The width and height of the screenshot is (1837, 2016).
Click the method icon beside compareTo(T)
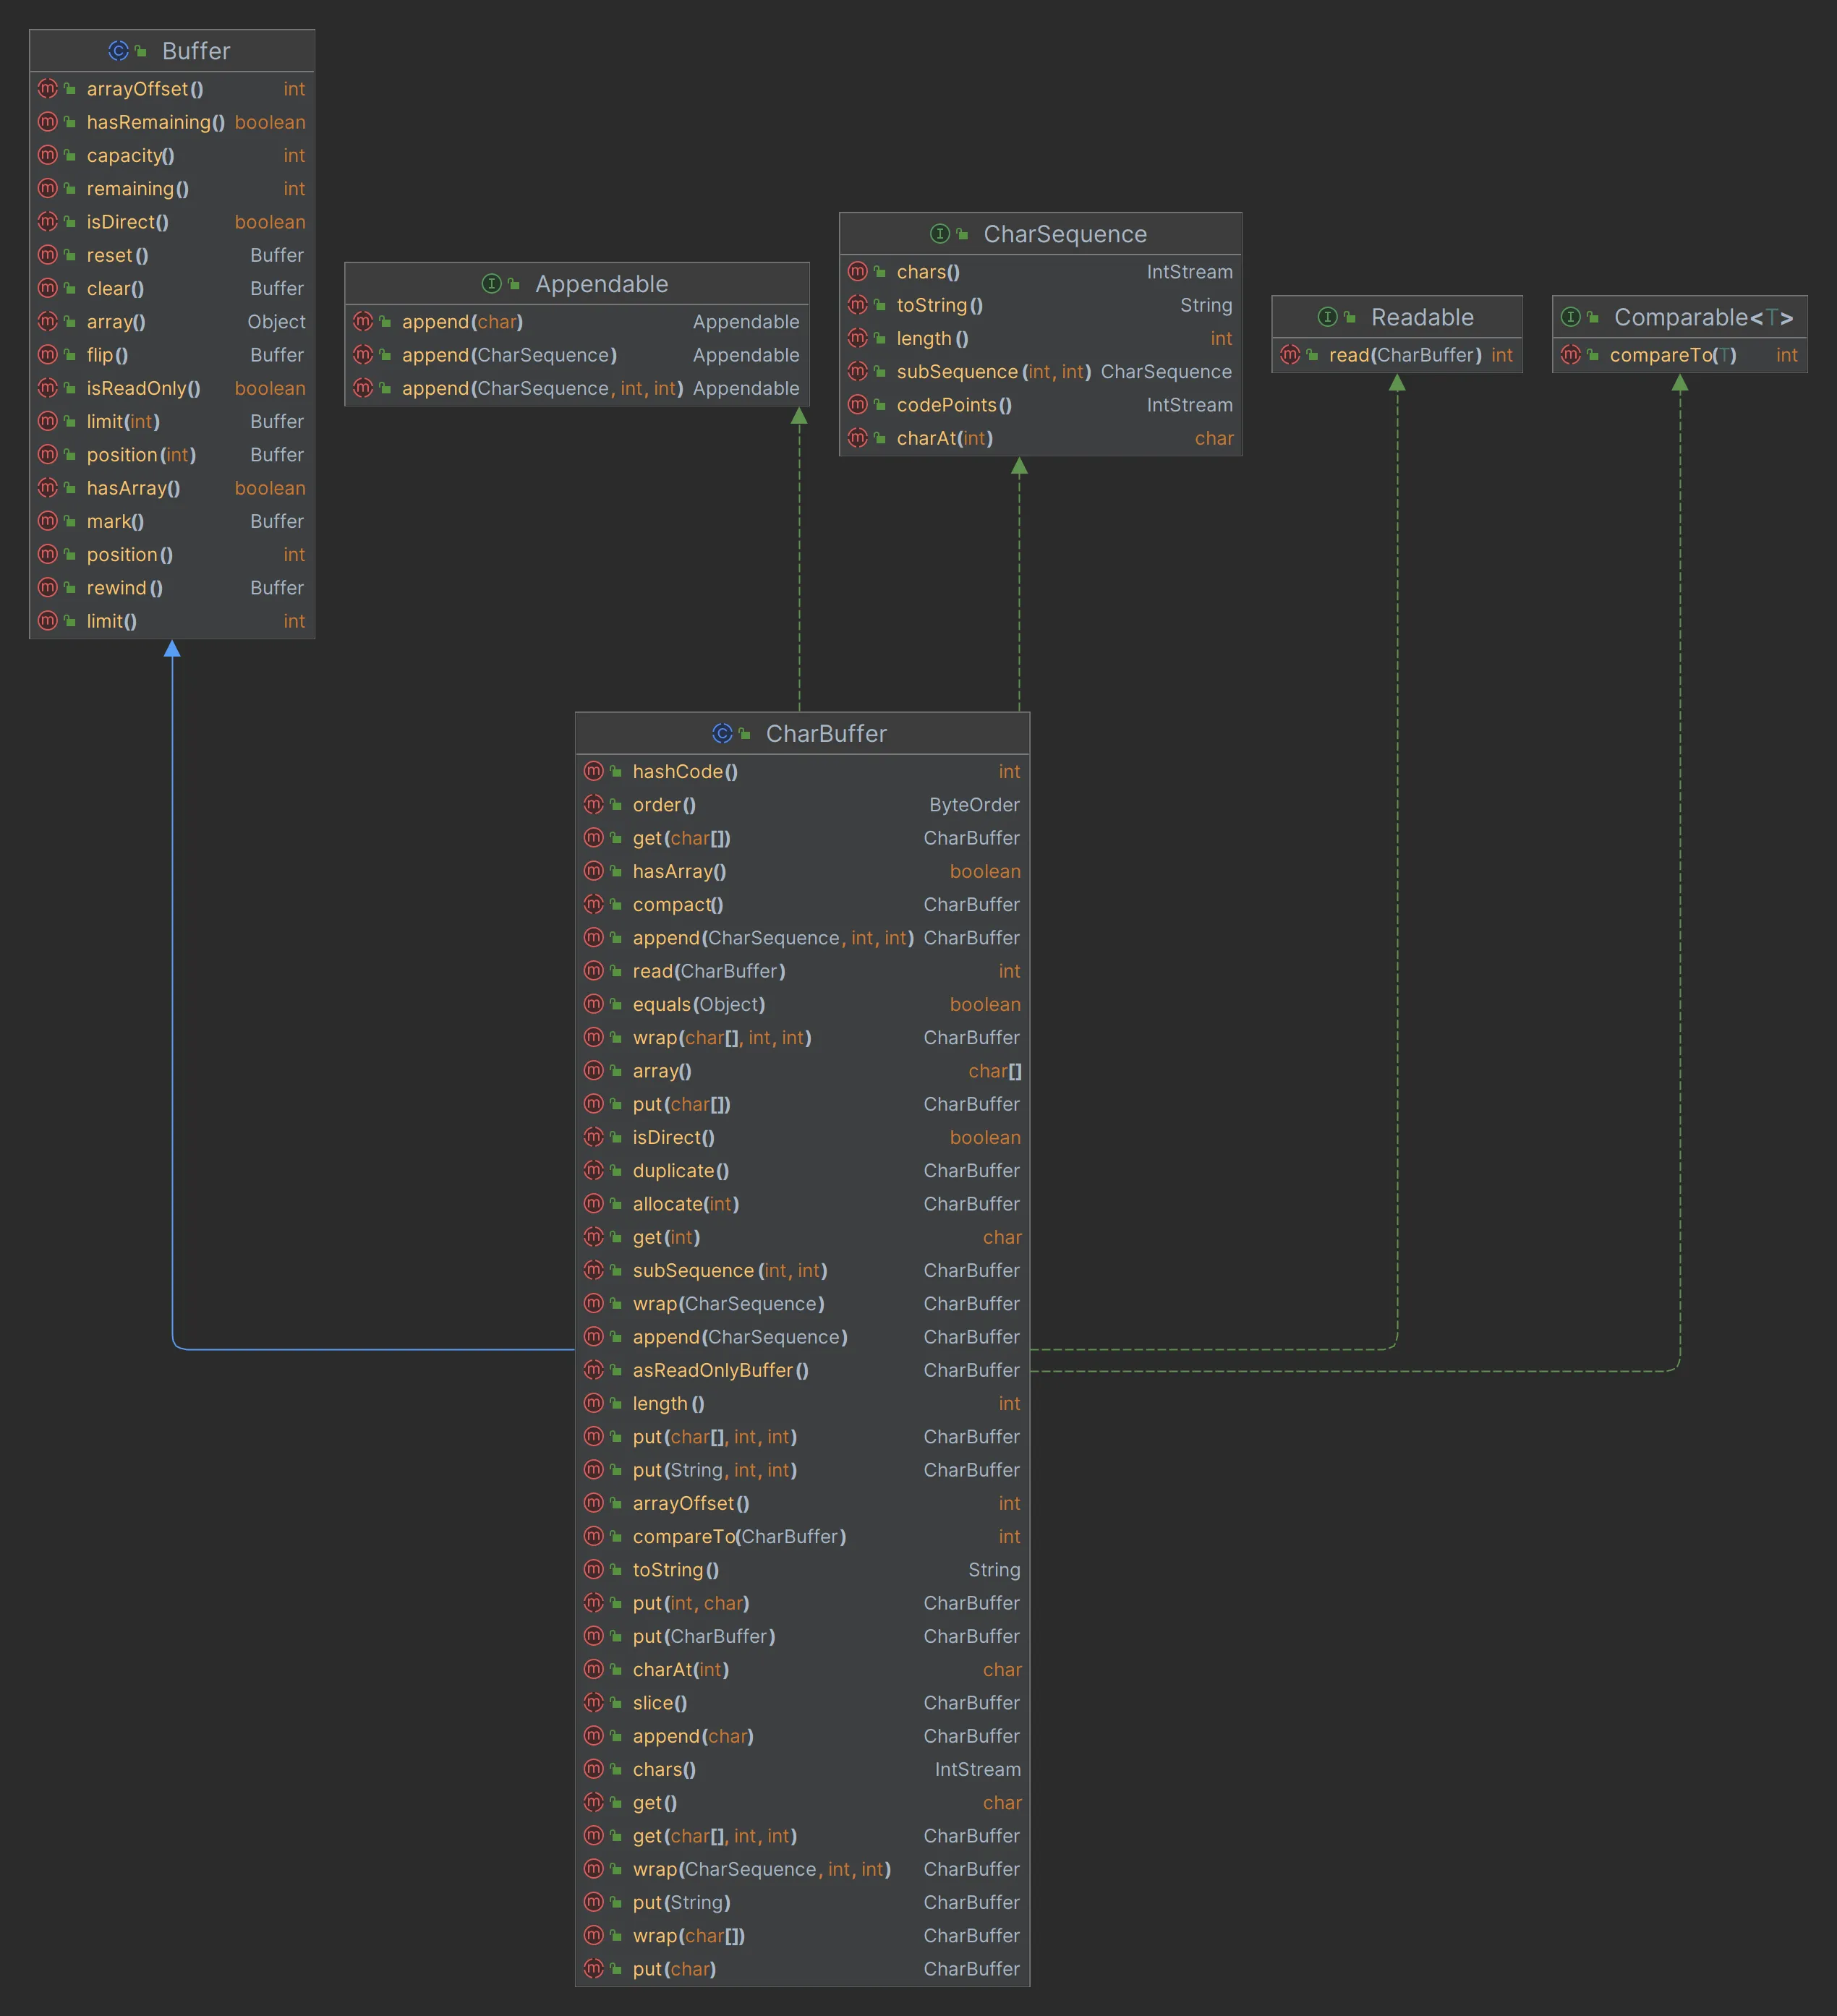coord(1570,355)
